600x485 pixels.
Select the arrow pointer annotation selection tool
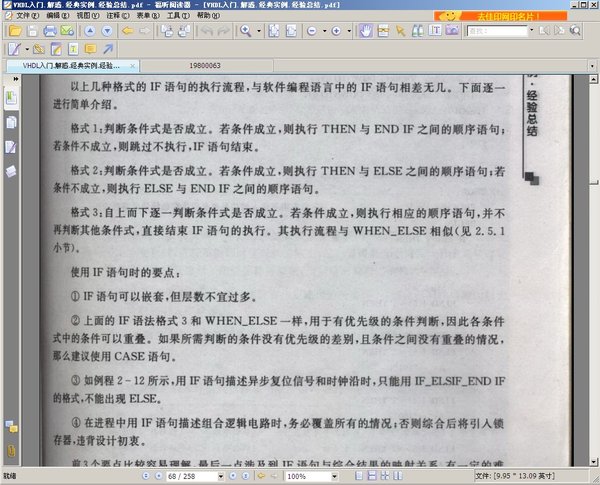[401, 31]
